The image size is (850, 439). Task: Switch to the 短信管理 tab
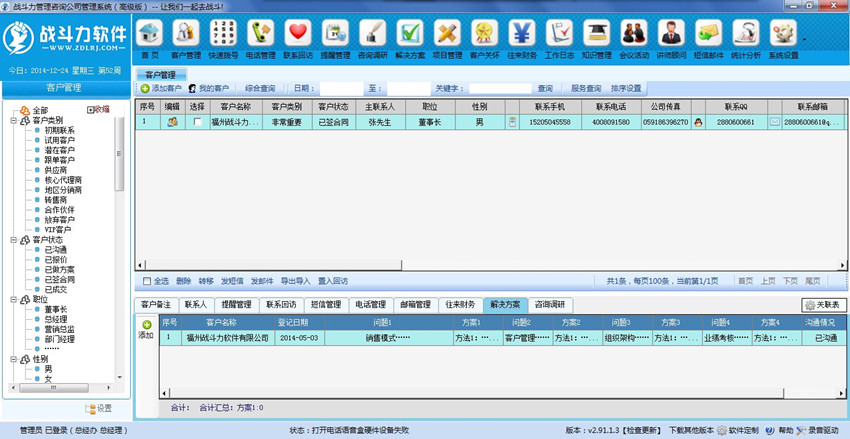click(326, 305)
